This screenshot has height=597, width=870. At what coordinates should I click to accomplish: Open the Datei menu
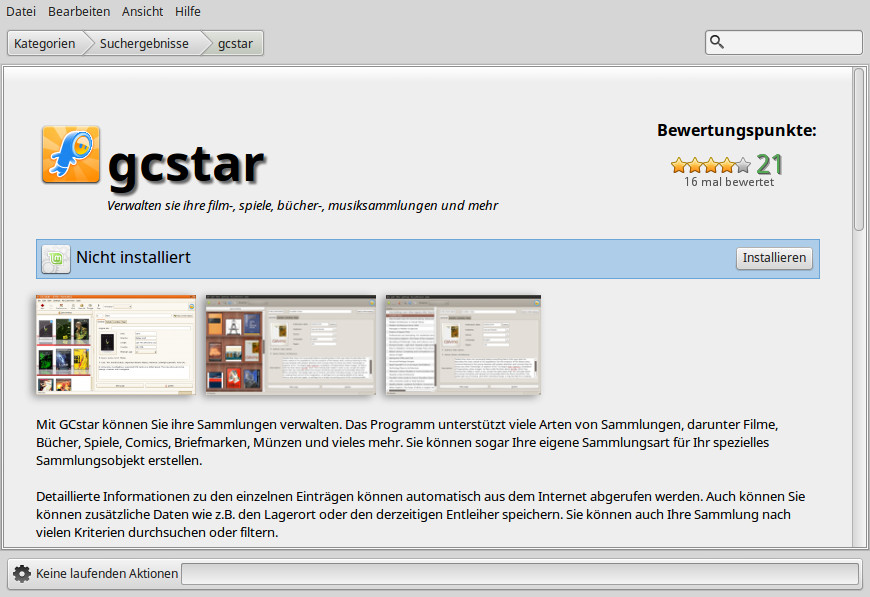point(21,12)
